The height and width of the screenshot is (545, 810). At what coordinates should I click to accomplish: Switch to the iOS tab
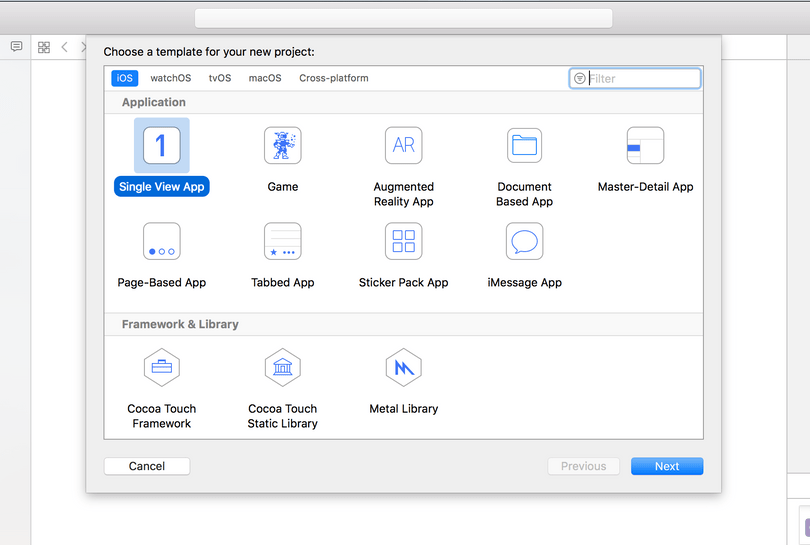[x=124, y=78]
